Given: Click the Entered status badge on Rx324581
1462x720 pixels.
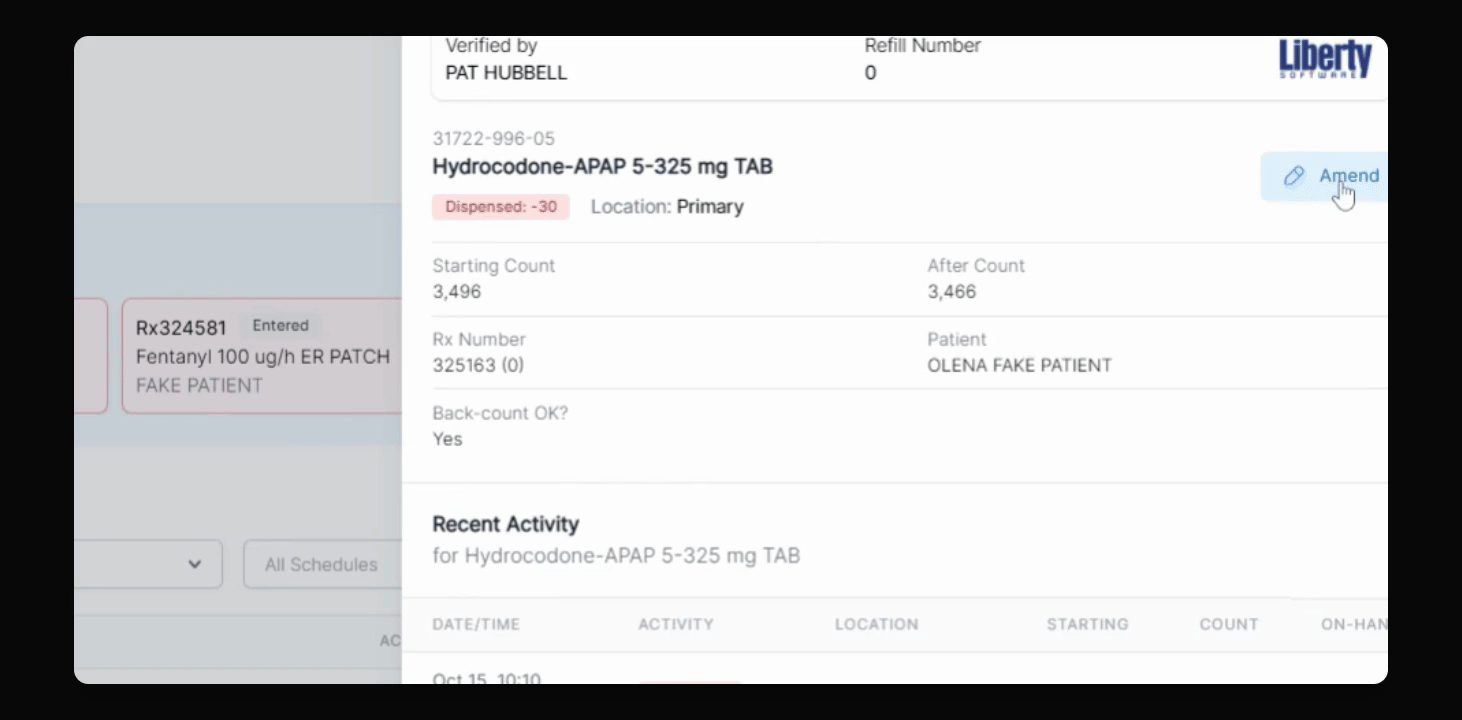Looking at the screenshot, I should pos(280,326).
